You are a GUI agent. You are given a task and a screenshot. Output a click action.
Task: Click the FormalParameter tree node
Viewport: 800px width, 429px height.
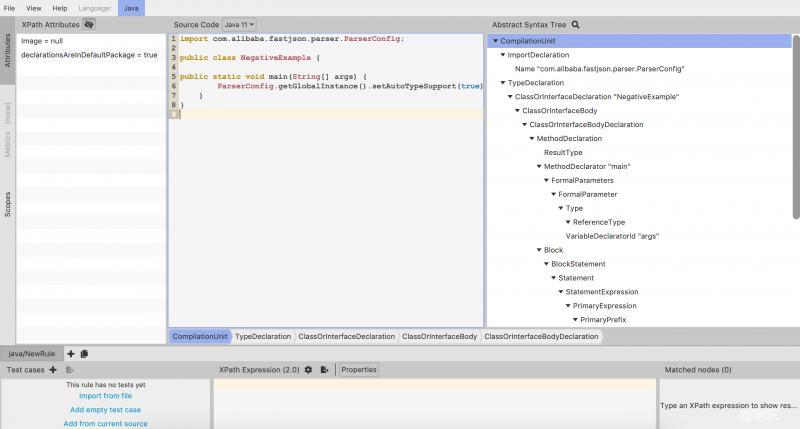(588, 194)
